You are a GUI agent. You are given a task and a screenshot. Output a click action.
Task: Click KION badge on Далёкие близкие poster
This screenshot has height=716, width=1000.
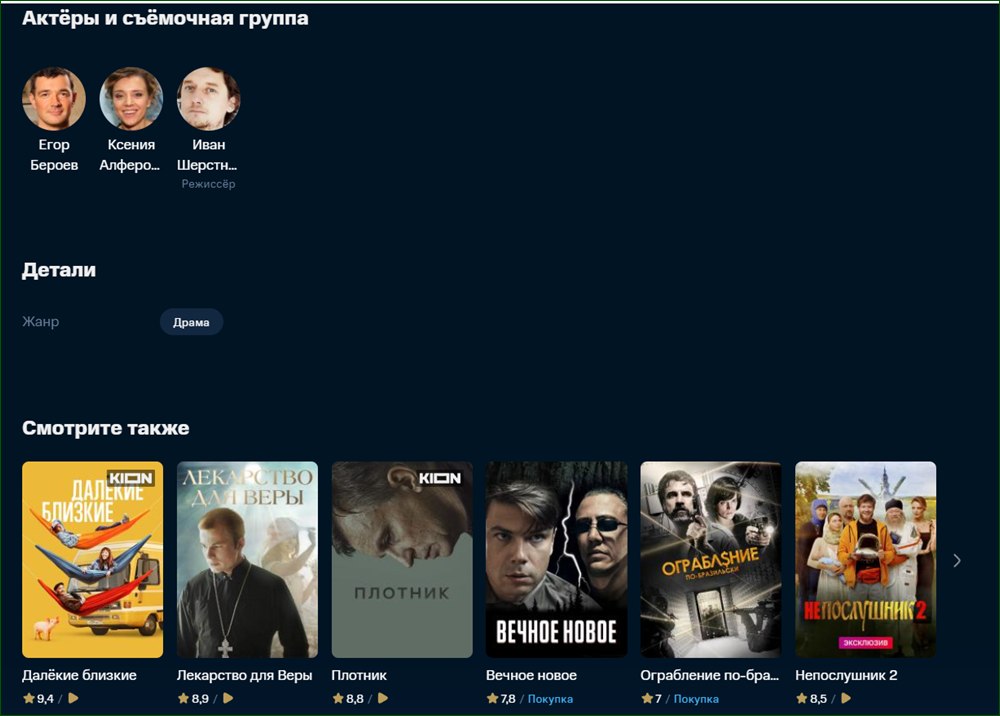pyautogui.click(x=131, y=478)
